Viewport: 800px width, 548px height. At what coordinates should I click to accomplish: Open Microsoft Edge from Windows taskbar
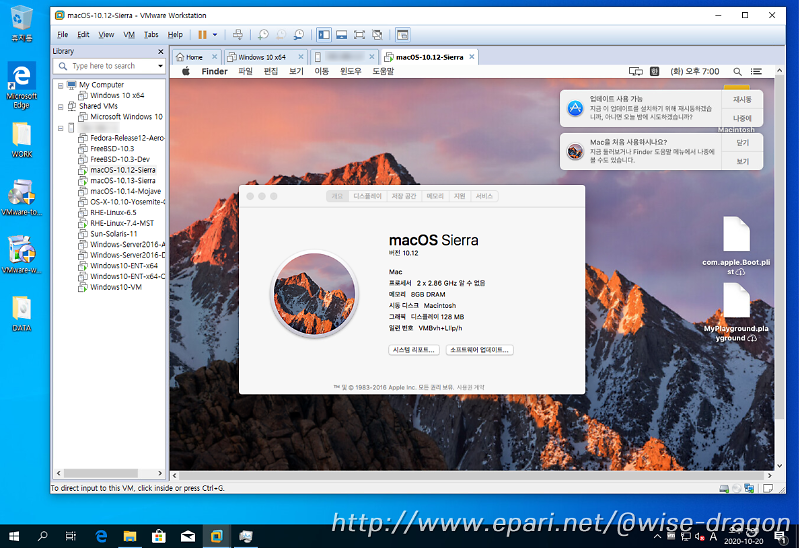click(x=102, y=536)
